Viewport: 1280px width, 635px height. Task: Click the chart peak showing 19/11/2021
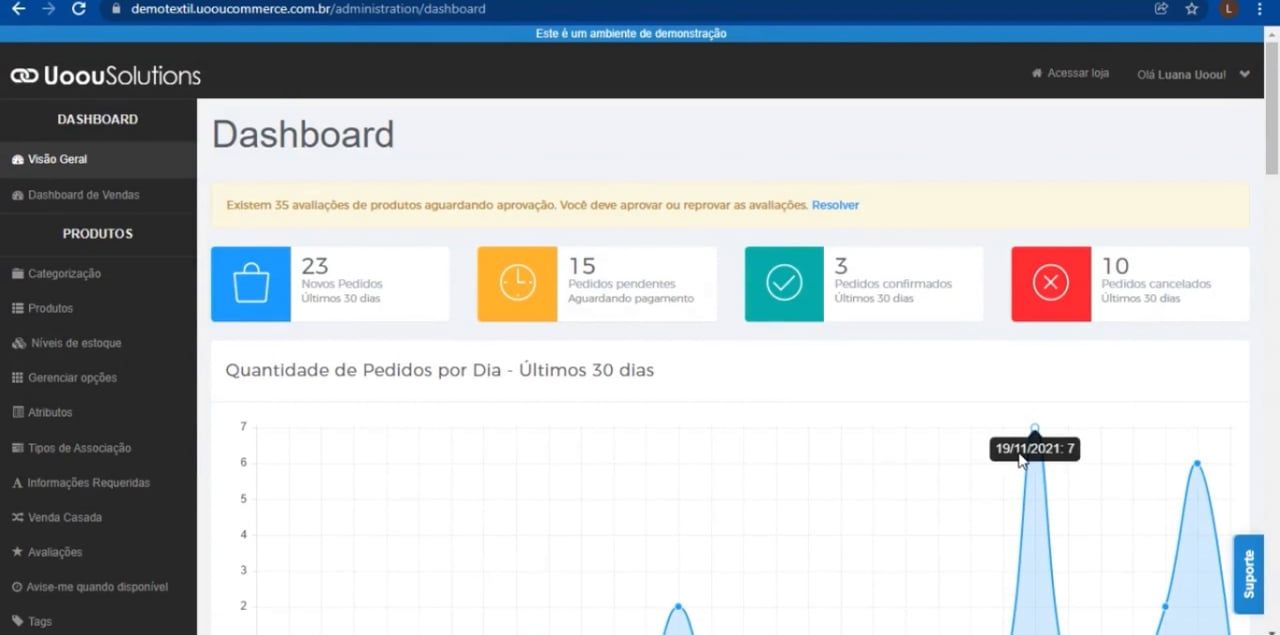point(1035,427)
